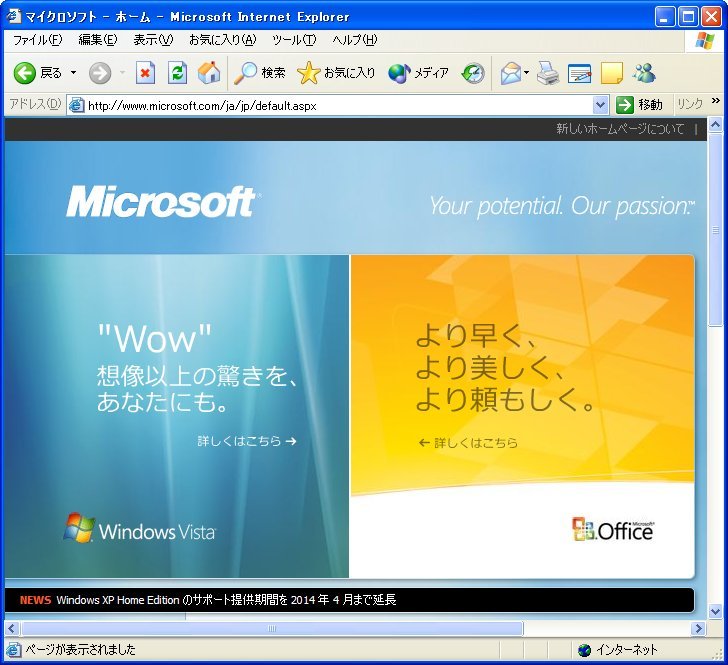Open the ファイル(F) menu
The image size is (728, 665).
pyautogui.click(x=38, y=40)
